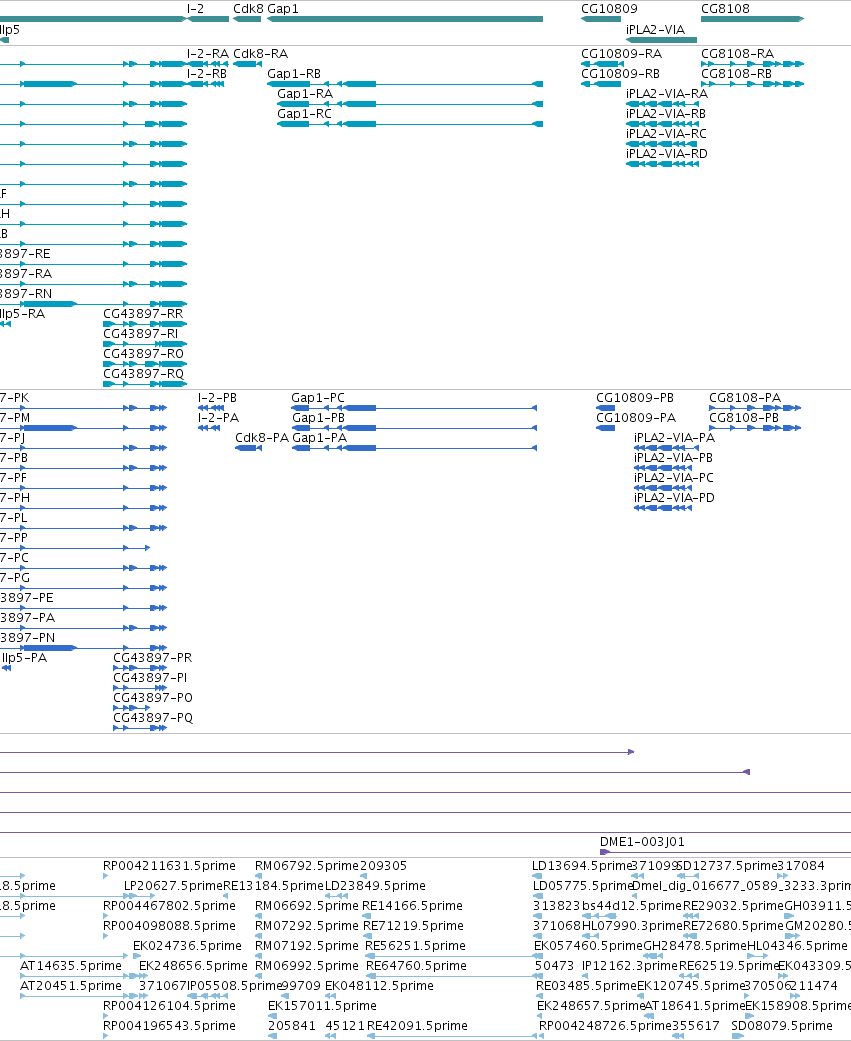Select the Cdk8 gene label
This screenshot has height=1041, width=851.
tap(248, 9)
